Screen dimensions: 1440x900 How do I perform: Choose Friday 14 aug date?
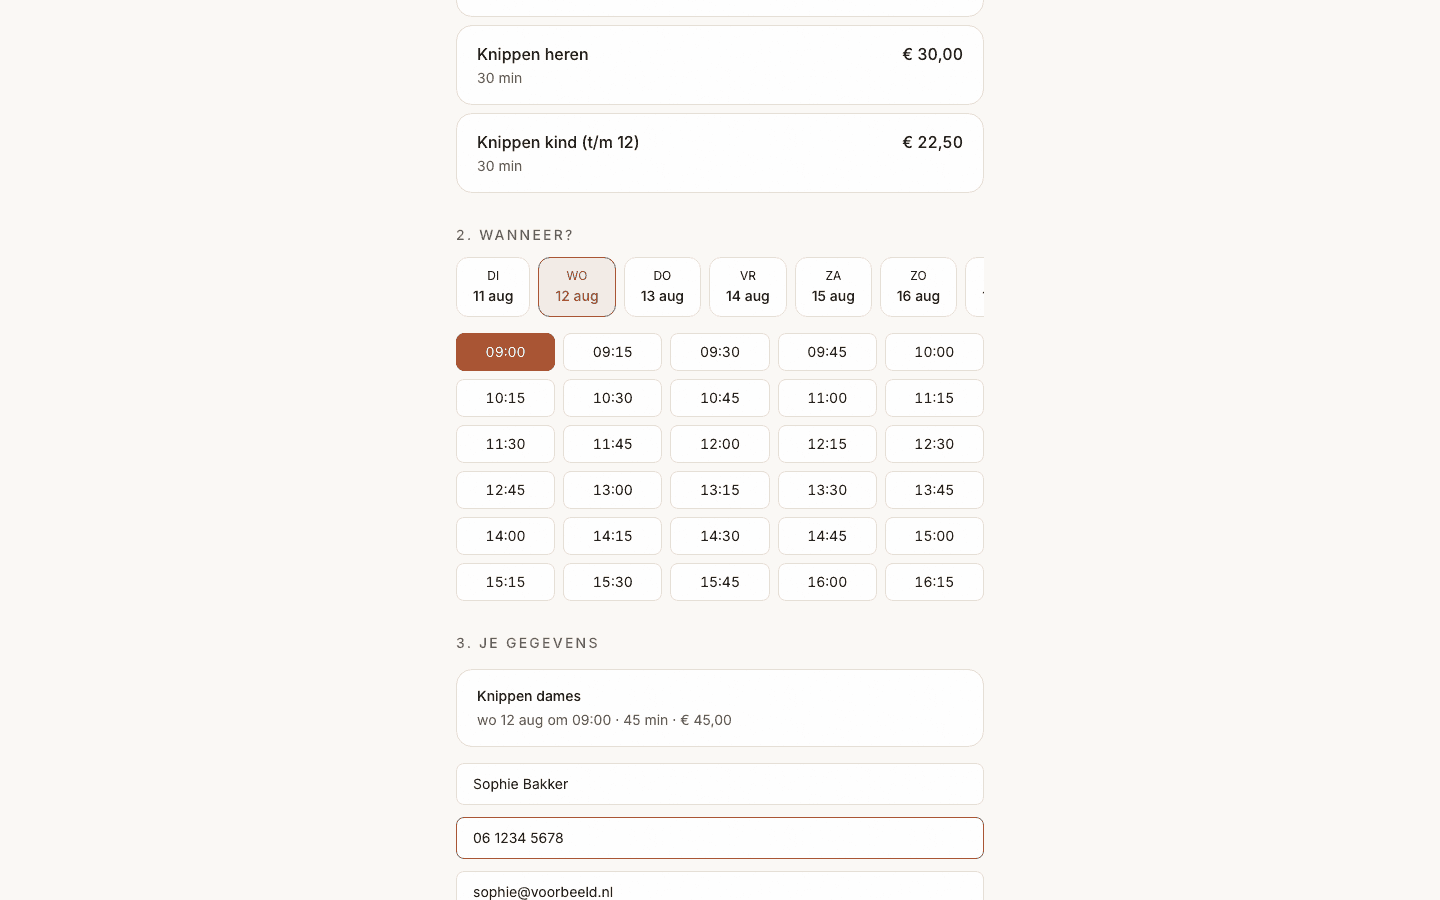point(748,287)
